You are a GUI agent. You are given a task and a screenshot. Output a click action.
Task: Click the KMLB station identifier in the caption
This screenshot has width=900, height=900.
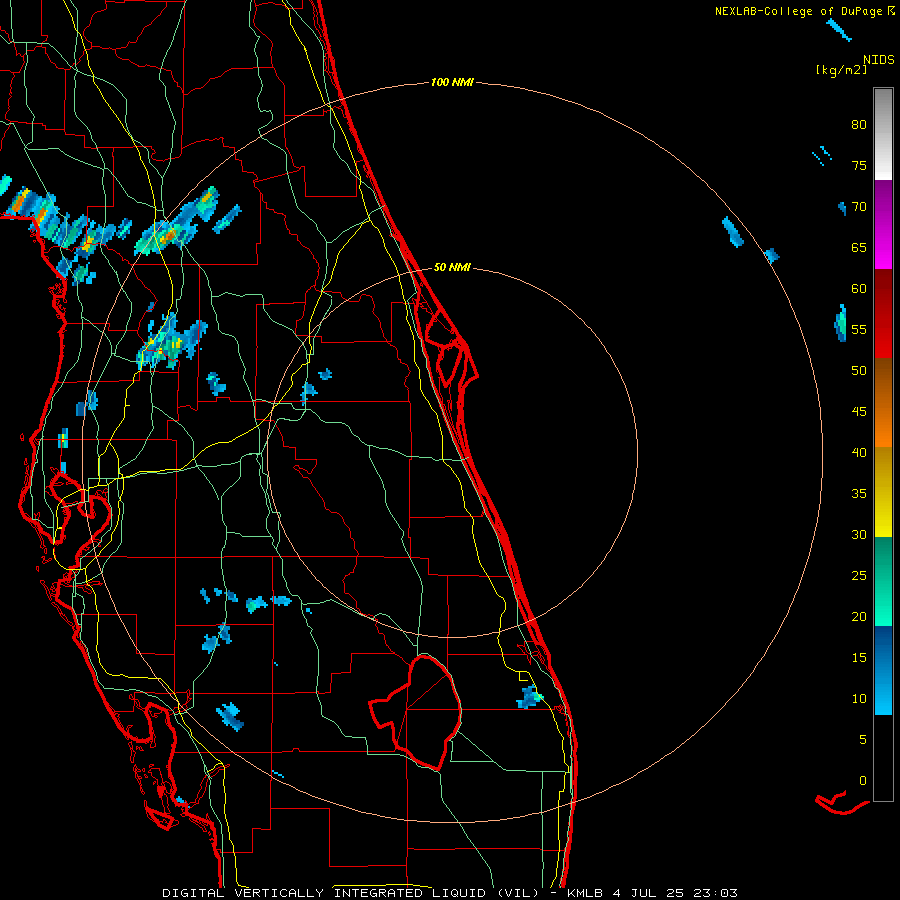585,893
